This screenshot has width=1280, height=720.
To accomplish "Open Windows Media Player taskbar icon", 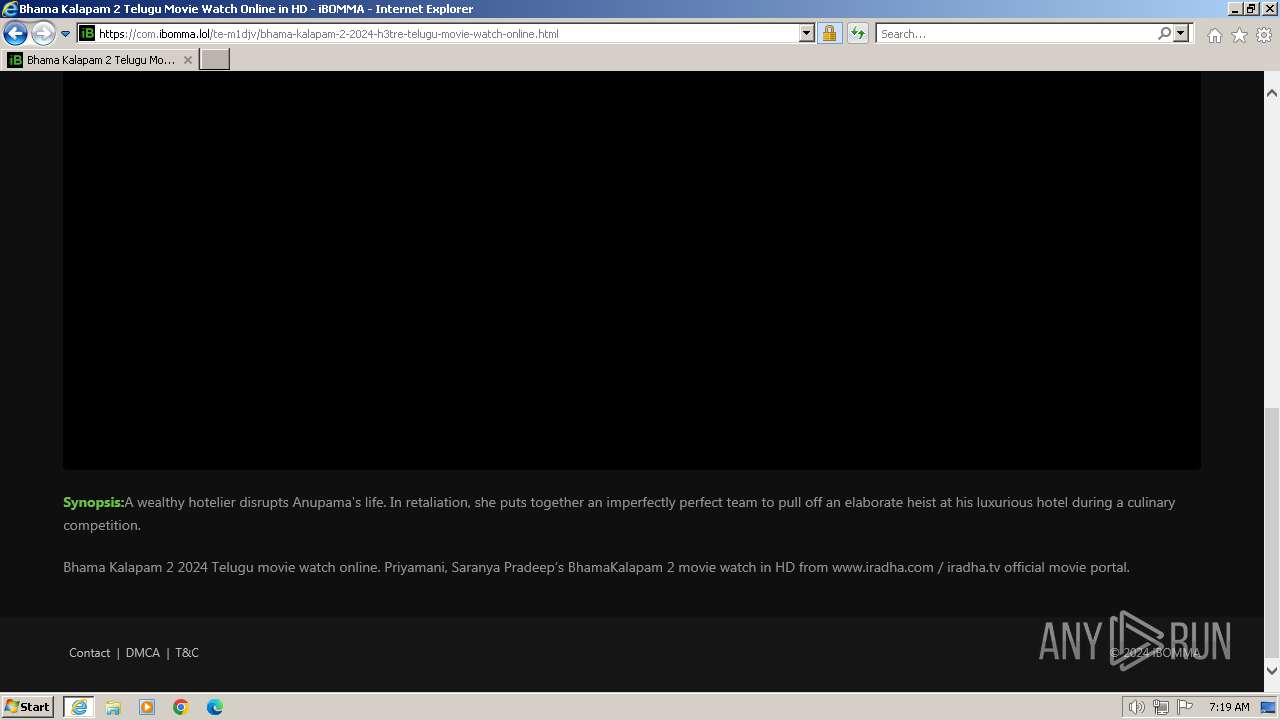I will pos(147,707).
